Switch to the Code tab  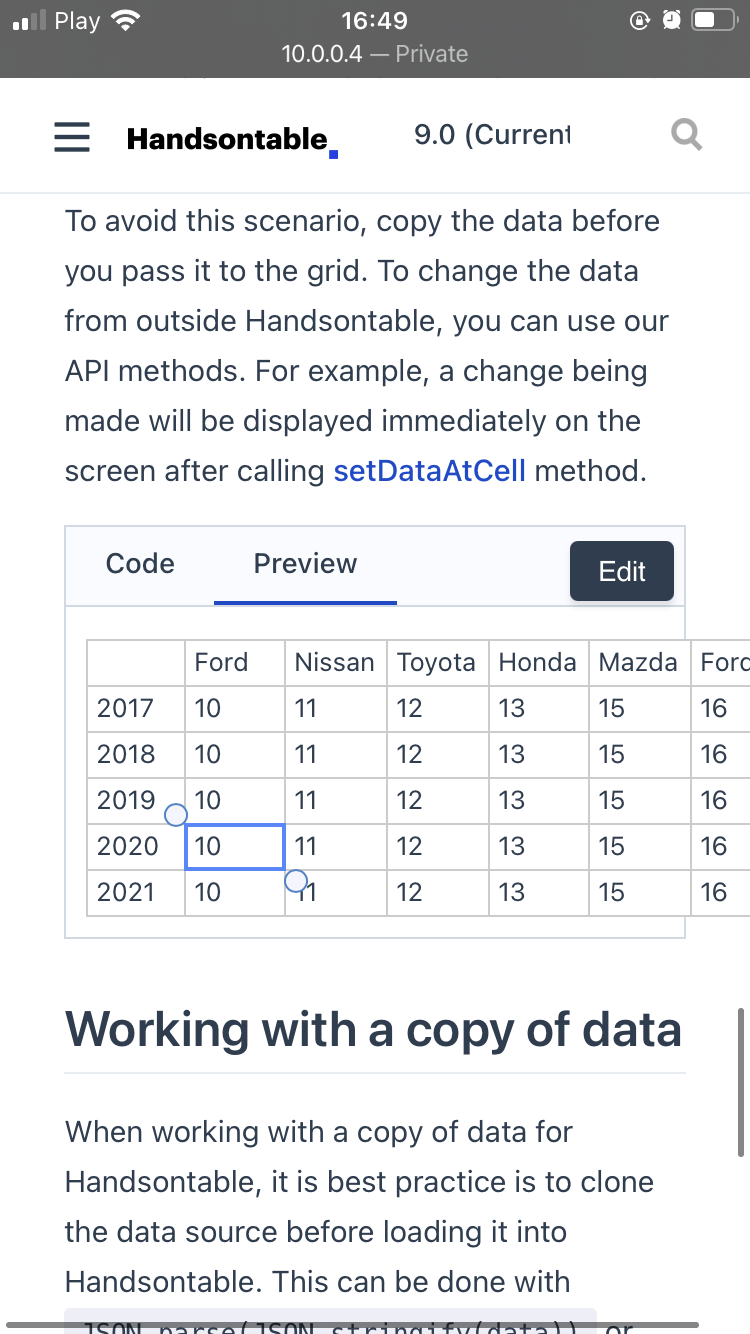click(139, 563)
